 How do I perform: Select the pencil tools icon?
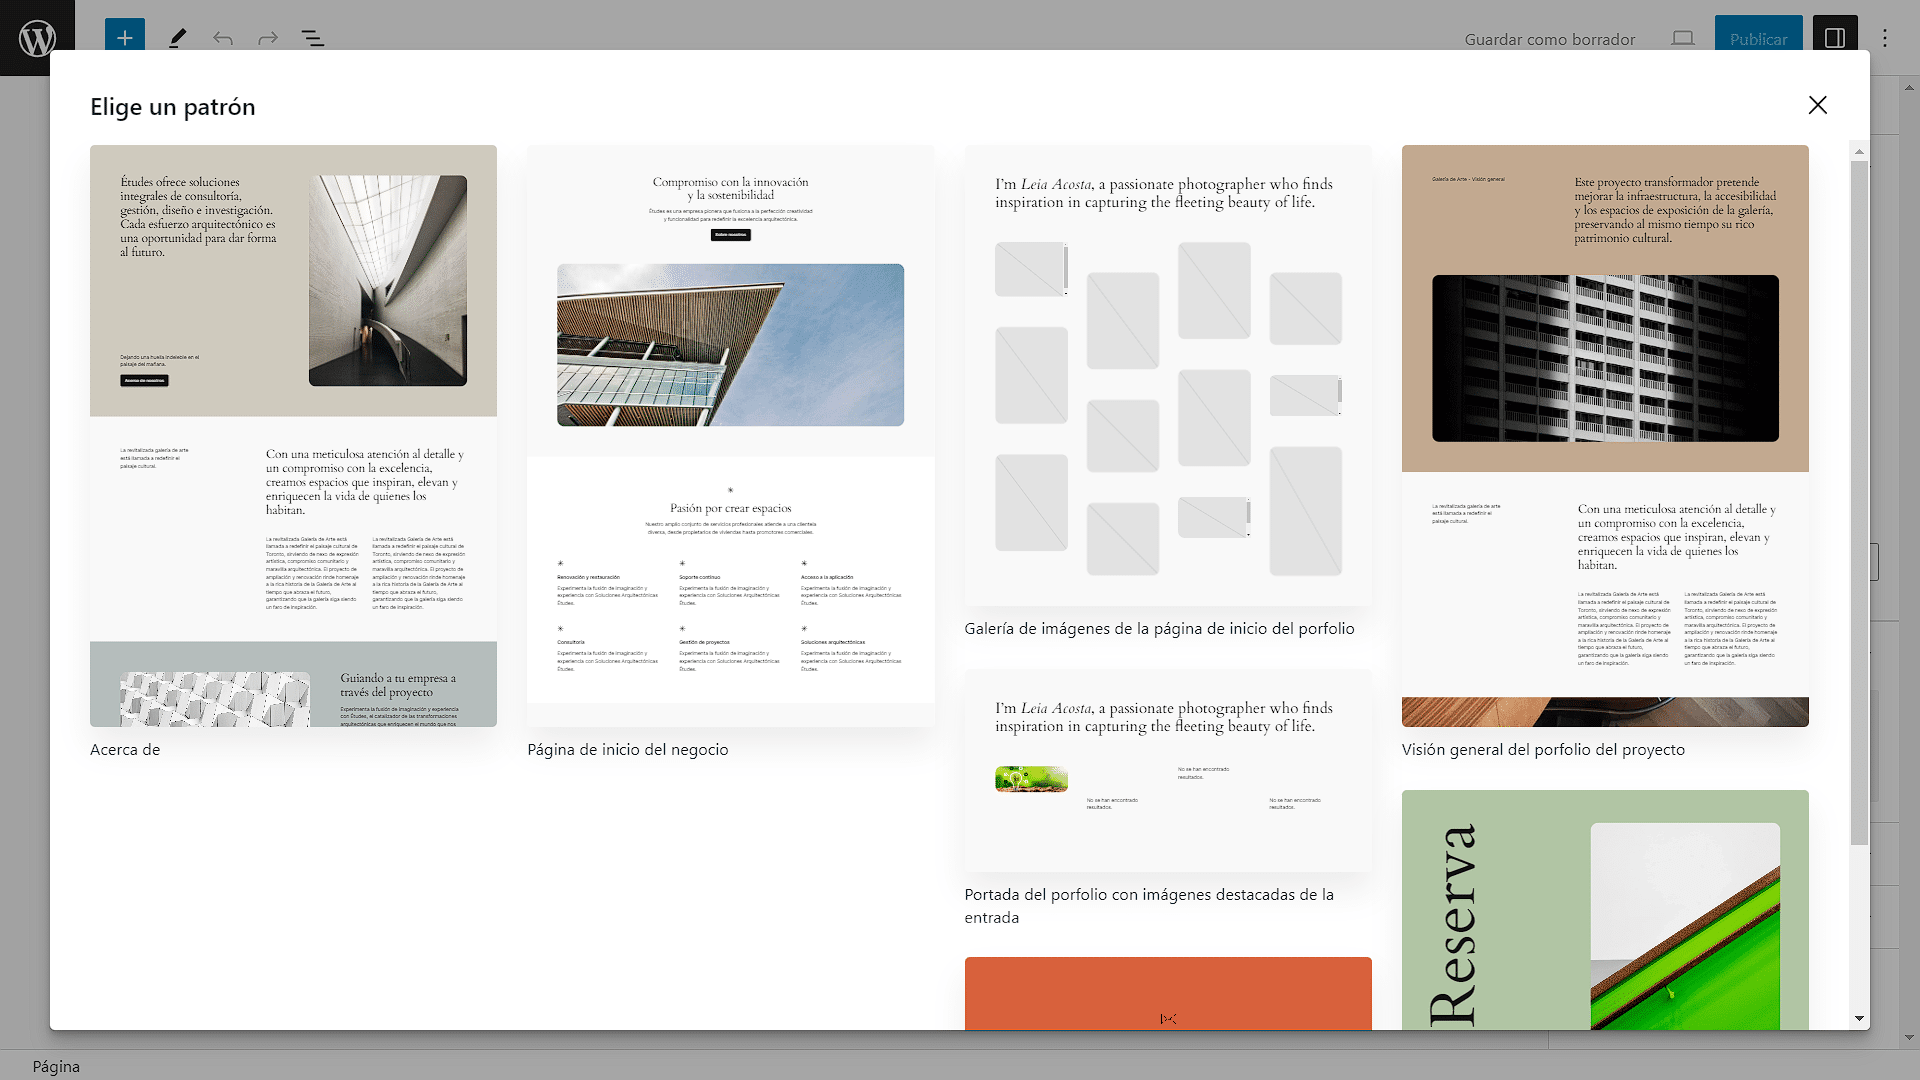pyautogui.click(x=177, y=38)
